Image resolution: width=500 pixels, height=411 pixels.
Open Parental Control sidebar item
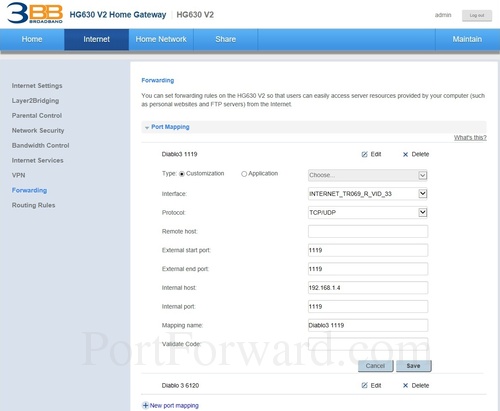(x=37, y=115)
